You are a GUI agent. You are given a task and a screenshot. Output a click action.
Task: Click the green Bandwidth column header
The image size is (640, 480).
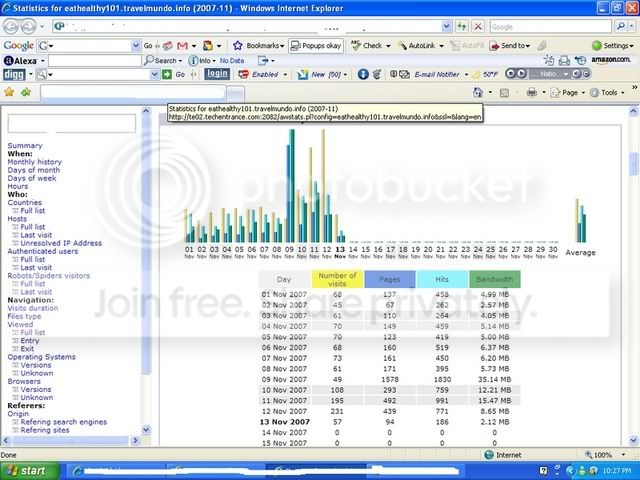click(x=495, y=279)
